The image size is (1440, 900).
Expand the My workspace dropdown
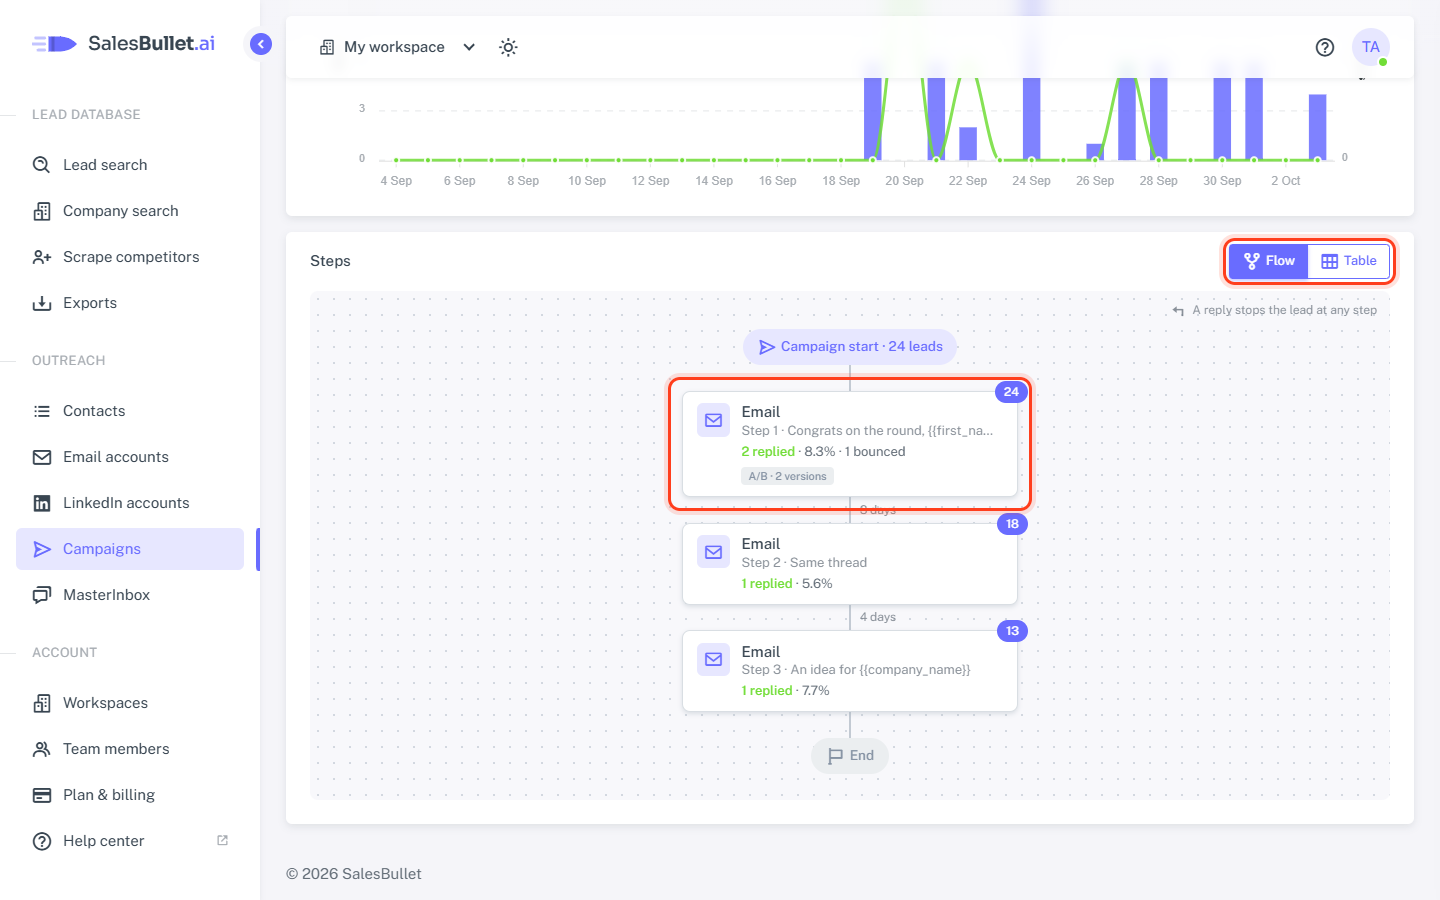pyautogui.click(x=397, y=47)
